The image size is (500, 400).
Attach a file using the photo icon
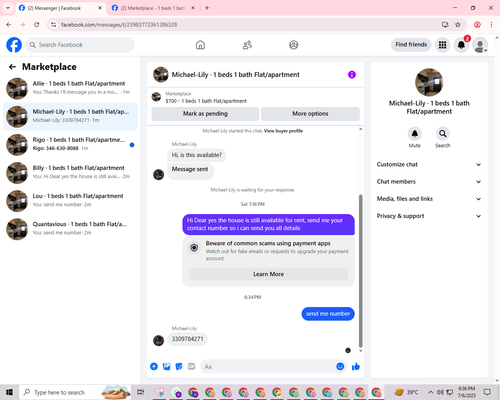(166, 367)
